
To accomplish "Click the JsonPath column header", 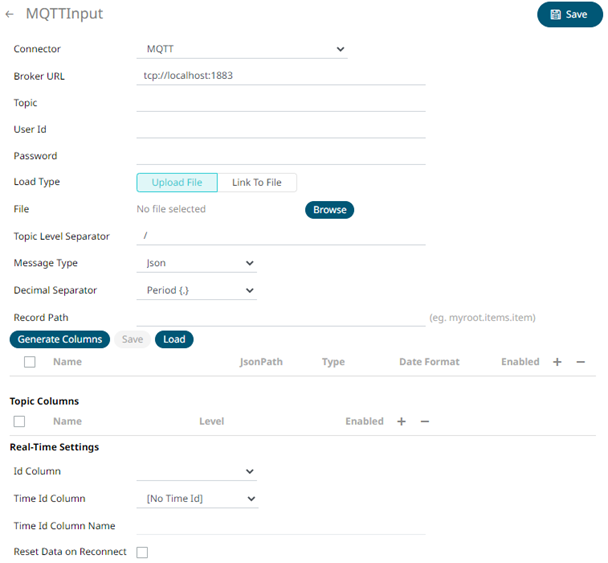I will pyautogui.click(x=261, y=362).
